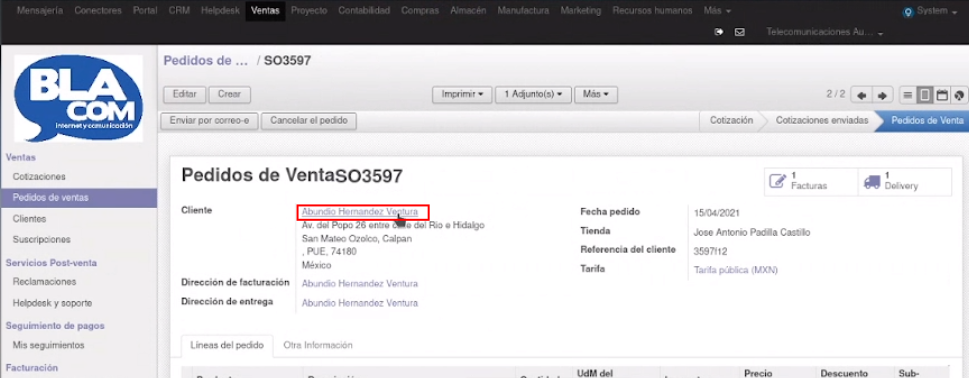
Task: Click Servicios Post-venta sidebar header
Action: coord(51,262)
